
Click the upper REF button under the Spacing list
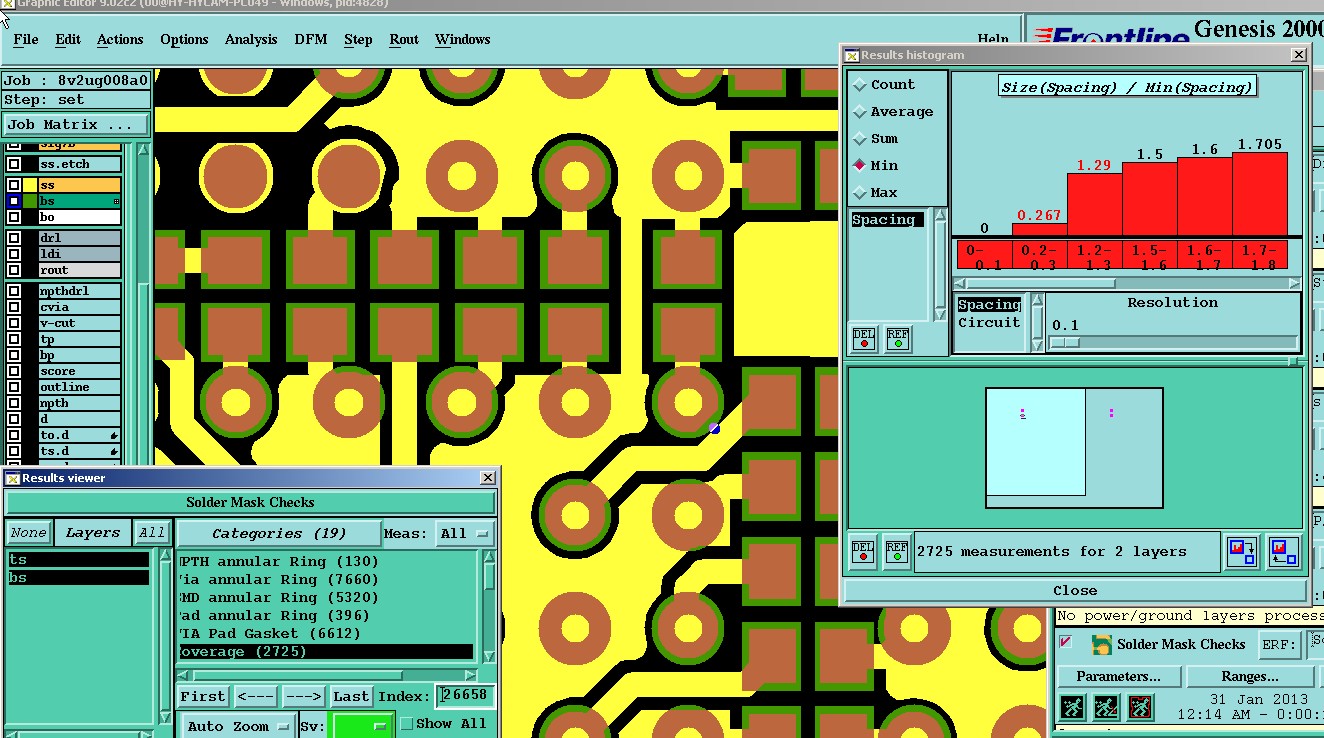click(x=897, y=339)
